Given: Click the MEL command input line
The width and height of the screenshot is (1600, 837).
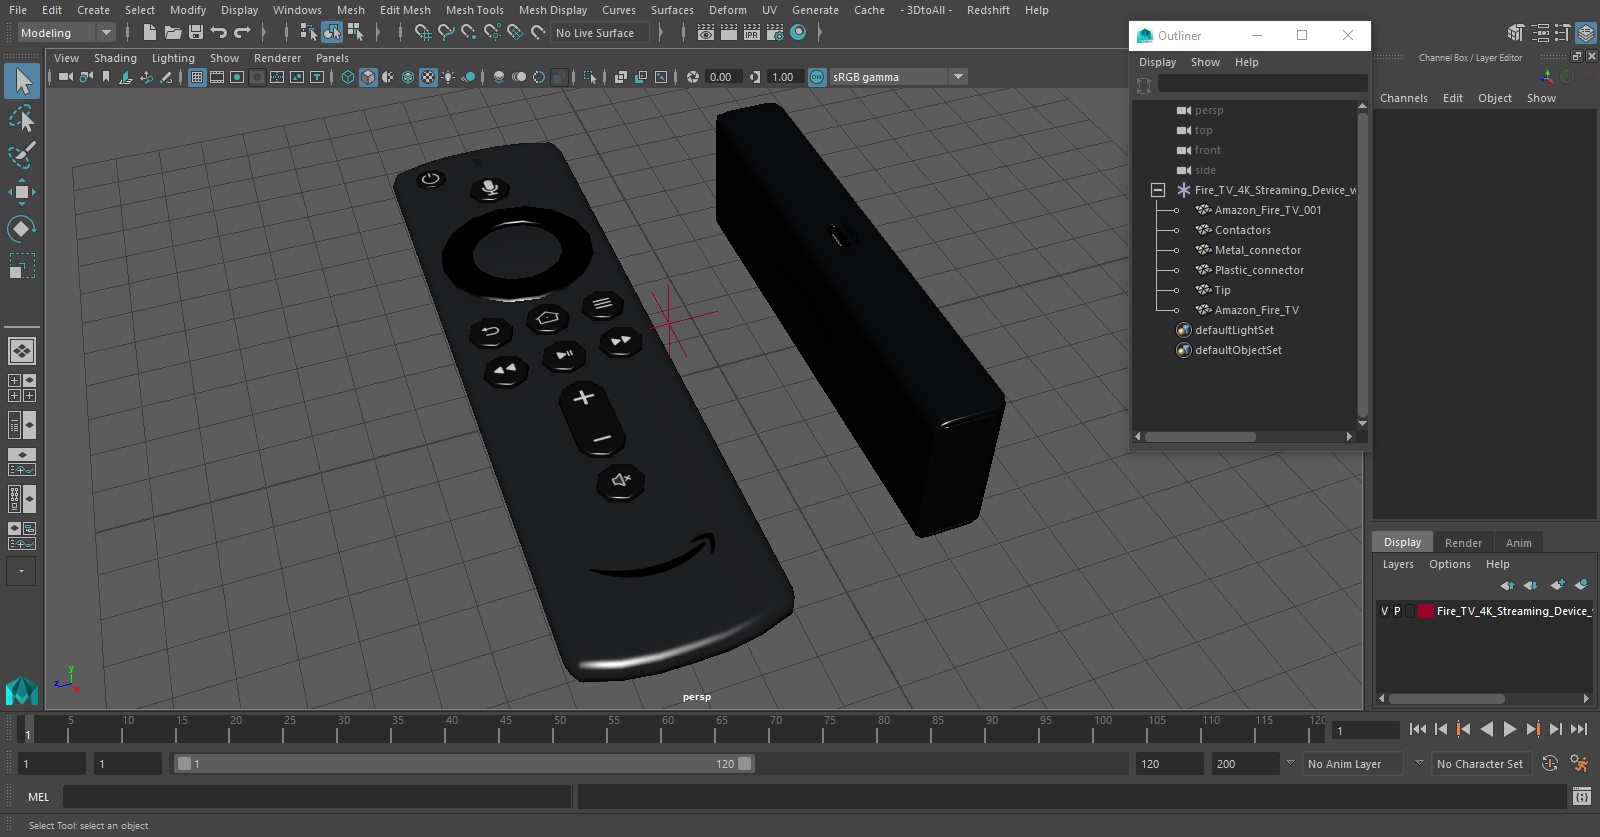Looking at the screenshot, I should (x=317, y=797).
